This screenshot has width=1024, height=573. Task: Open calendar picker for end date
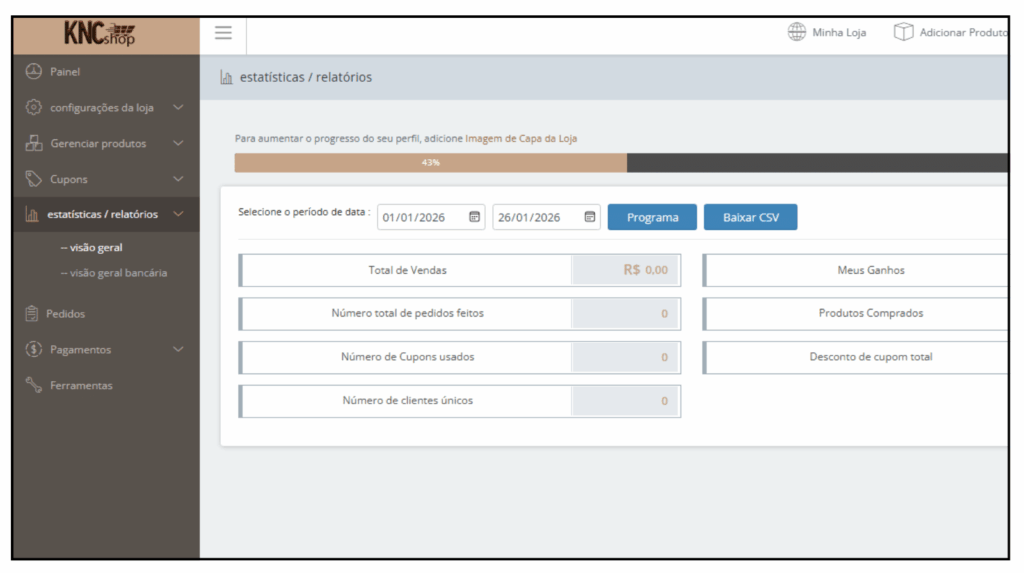click(589, 217)
